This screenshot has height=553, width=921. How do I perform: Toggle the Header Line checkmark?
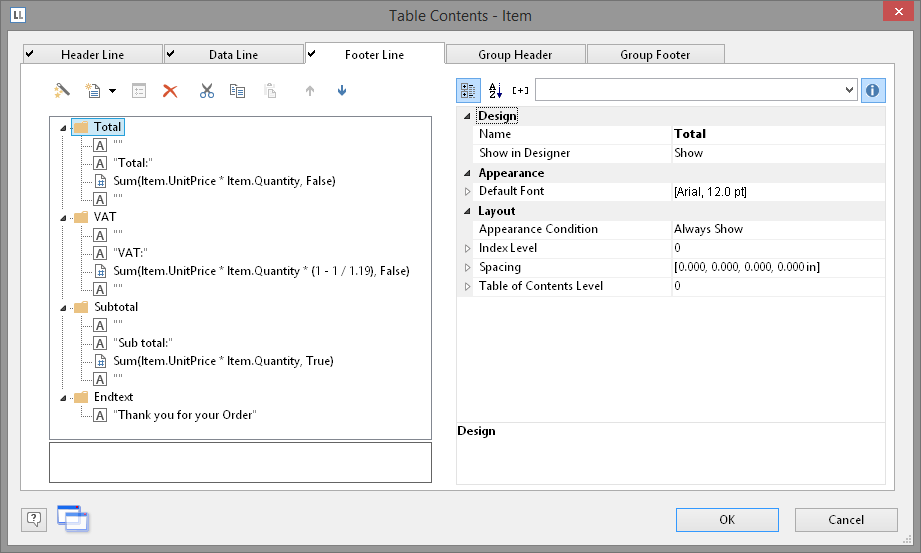[x=30, y=54]
